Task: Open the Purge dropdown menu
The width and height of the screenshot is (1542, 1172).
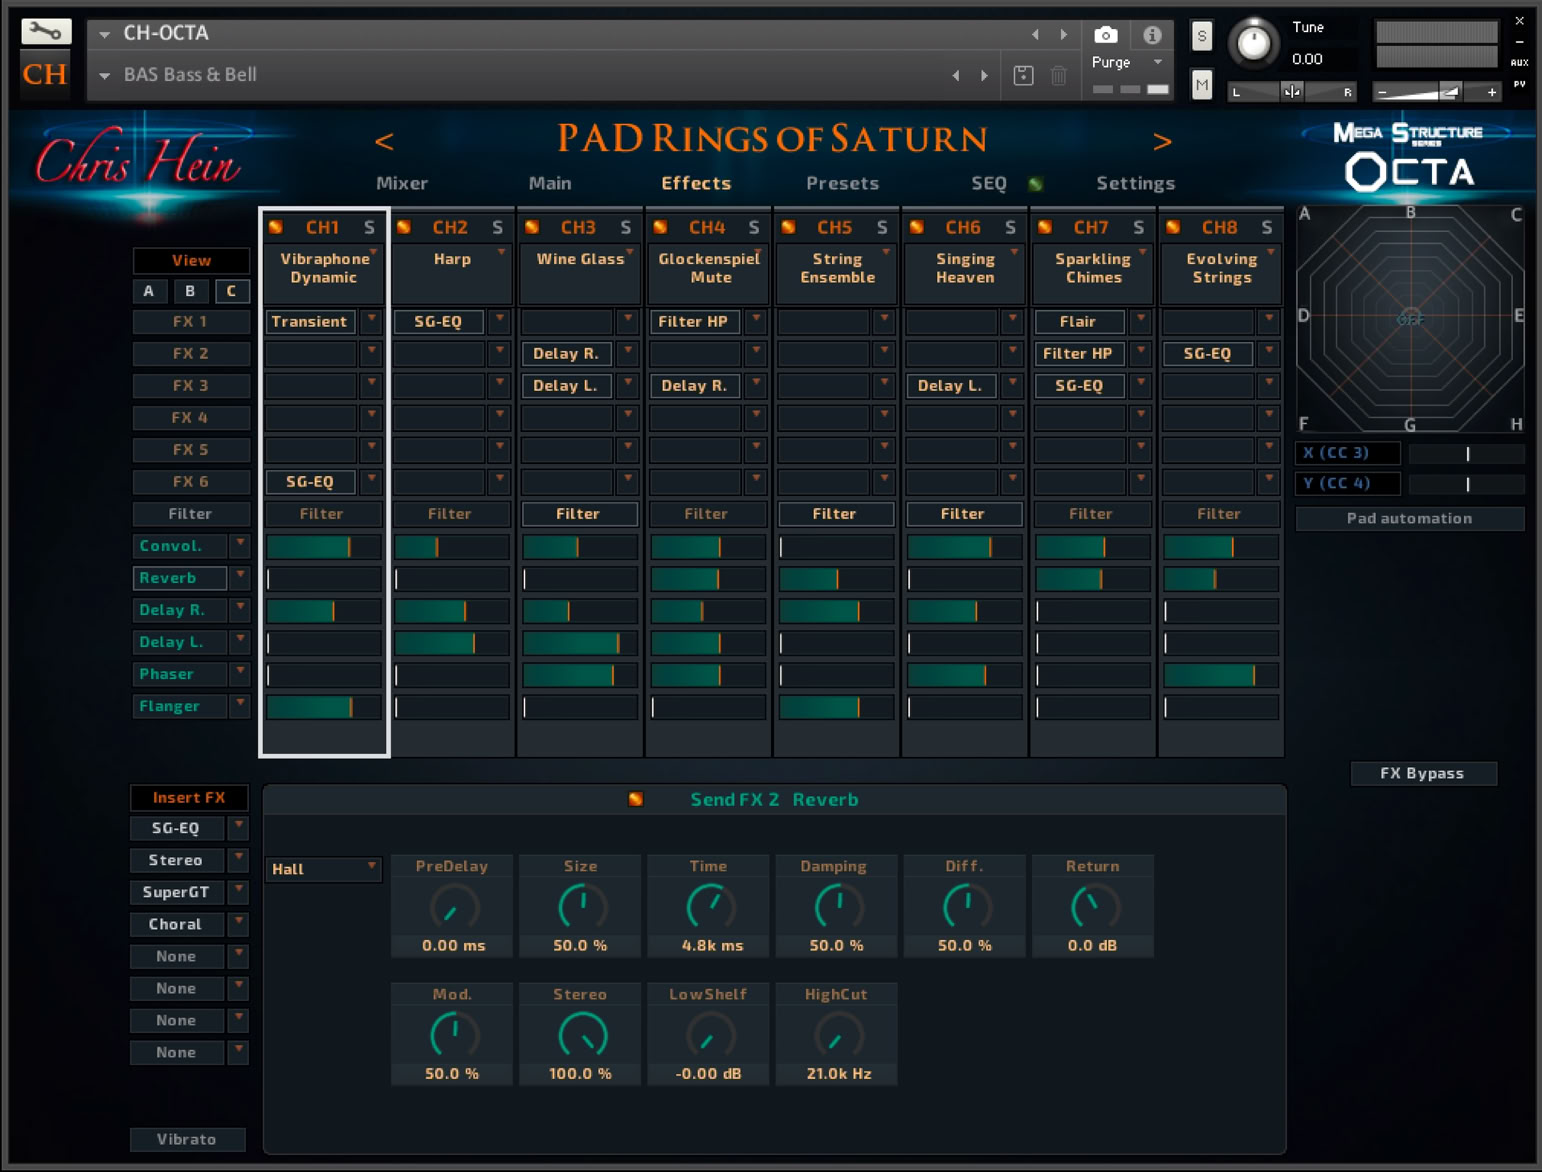Action: [1127, 62]
